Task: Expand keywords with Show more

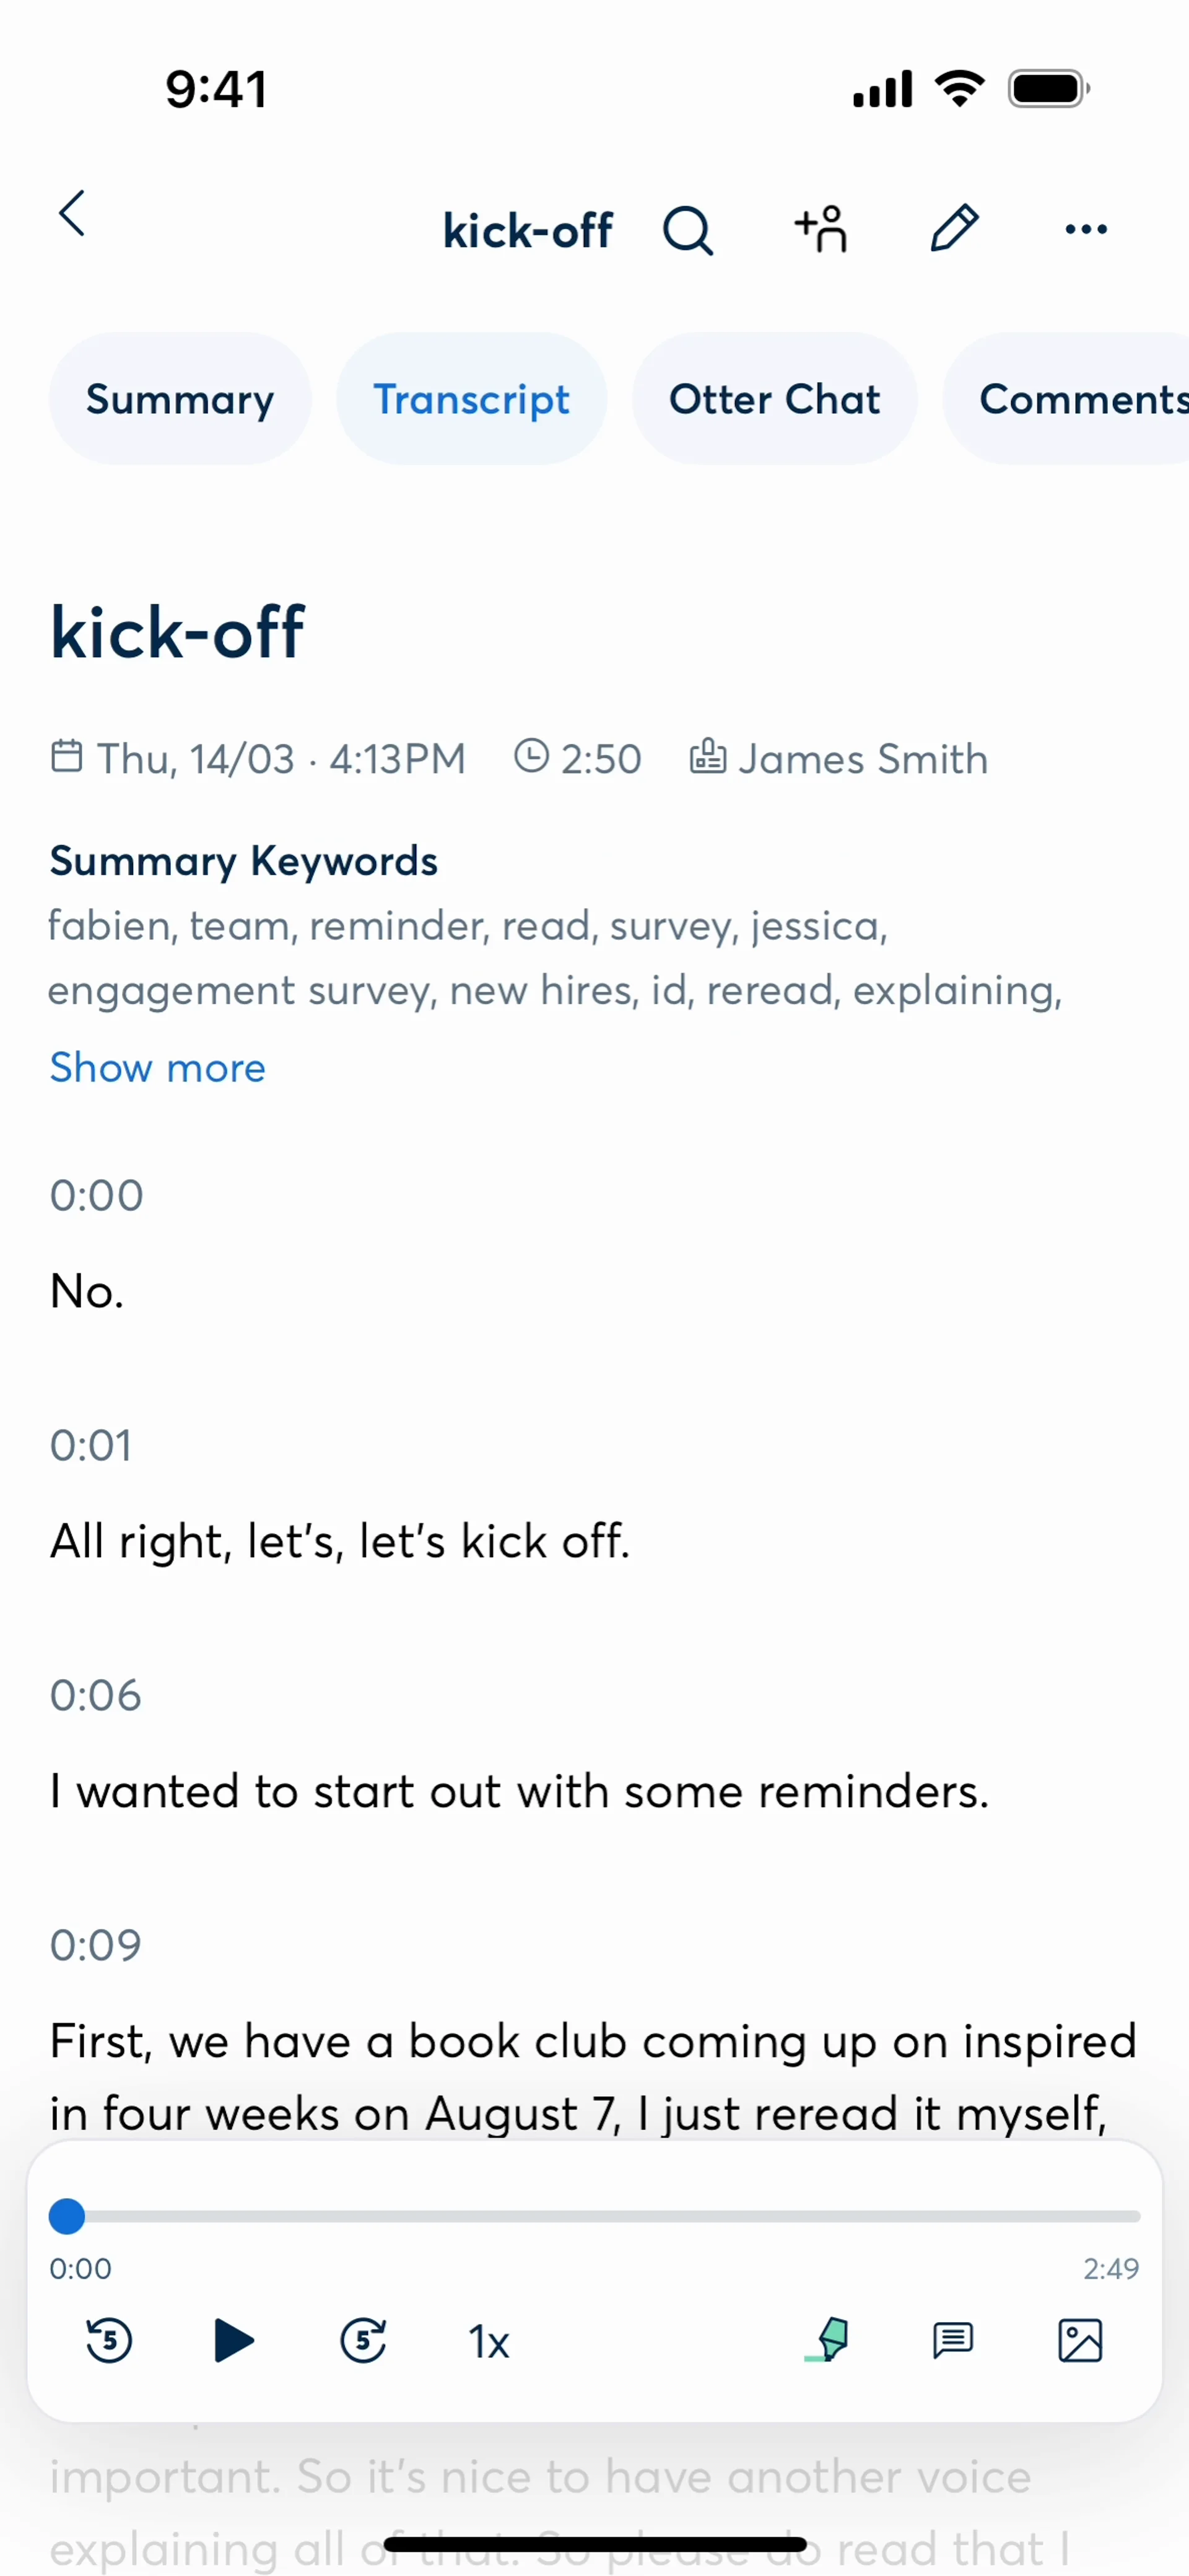Action: click(x=158, y=1068)
